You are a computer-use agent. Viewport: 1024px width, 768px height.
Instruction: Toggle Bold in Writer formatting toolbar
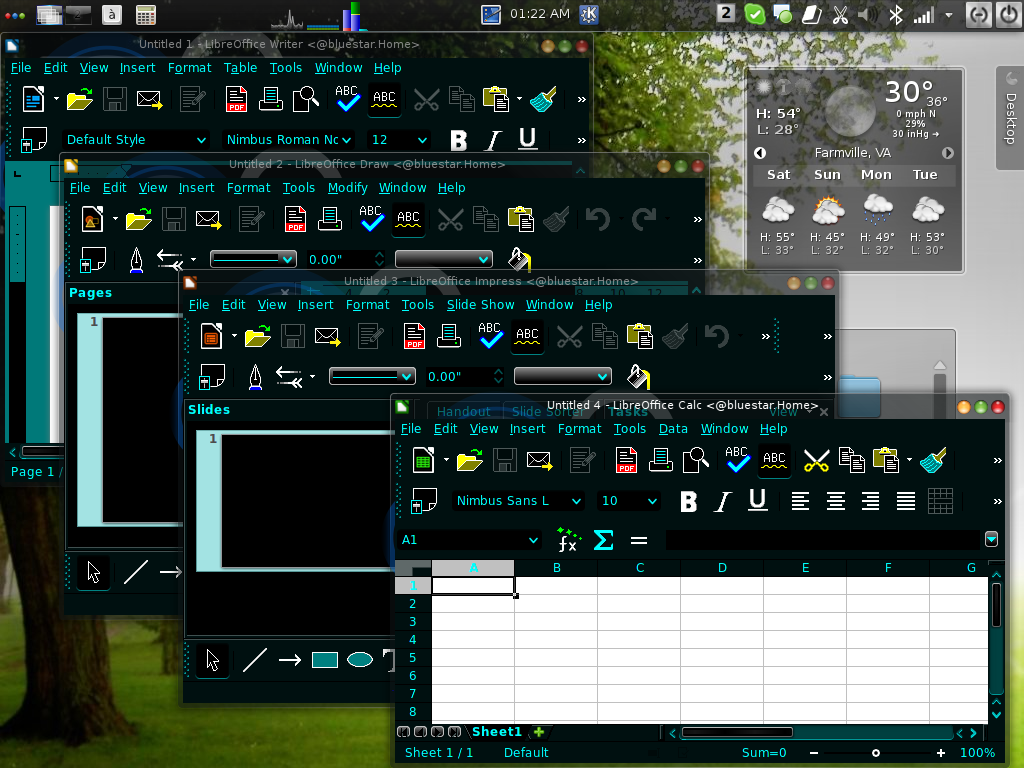pos(458,140)
